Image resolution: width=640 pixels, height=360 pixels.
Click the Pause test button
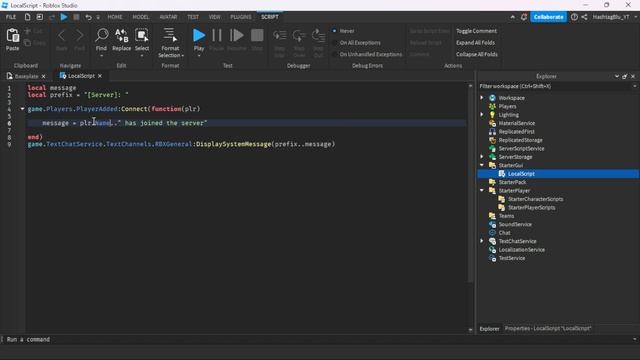point(217,36)
